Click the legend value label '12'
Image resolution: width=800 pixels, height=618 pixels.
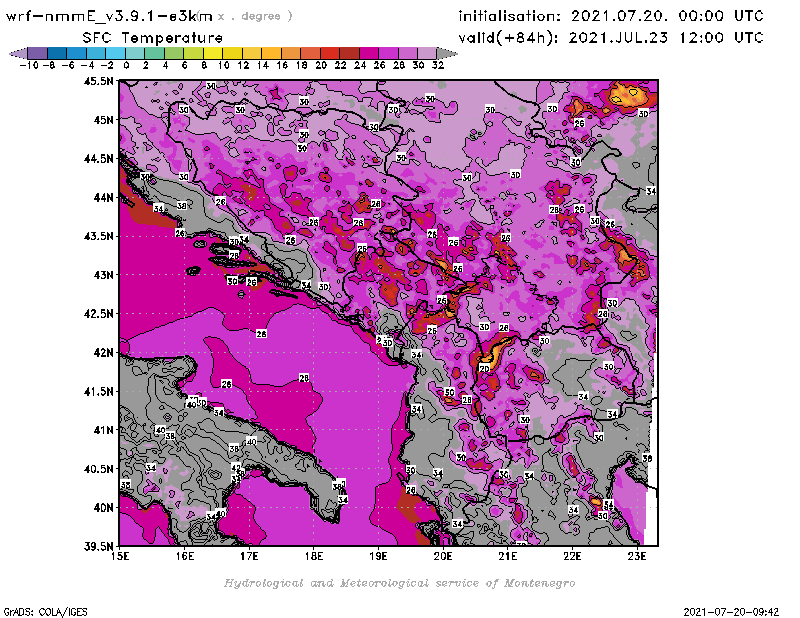(243, 65)
